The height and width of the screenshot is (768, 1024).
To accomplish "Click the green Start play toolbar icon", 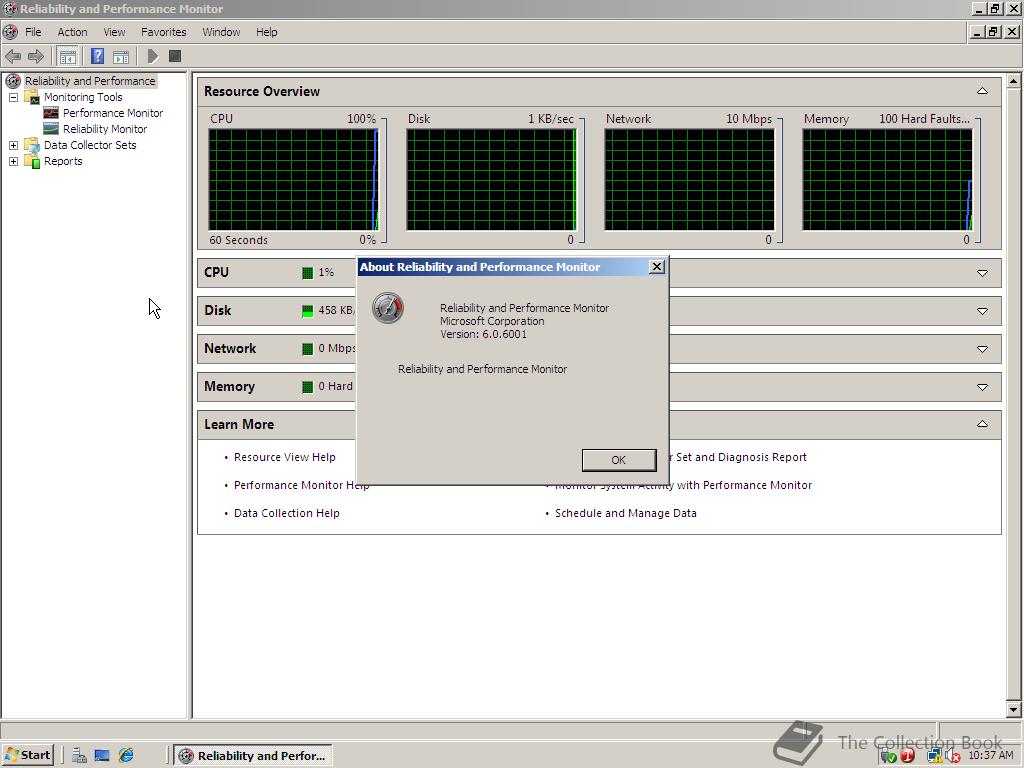I will [x=153, y=57].
